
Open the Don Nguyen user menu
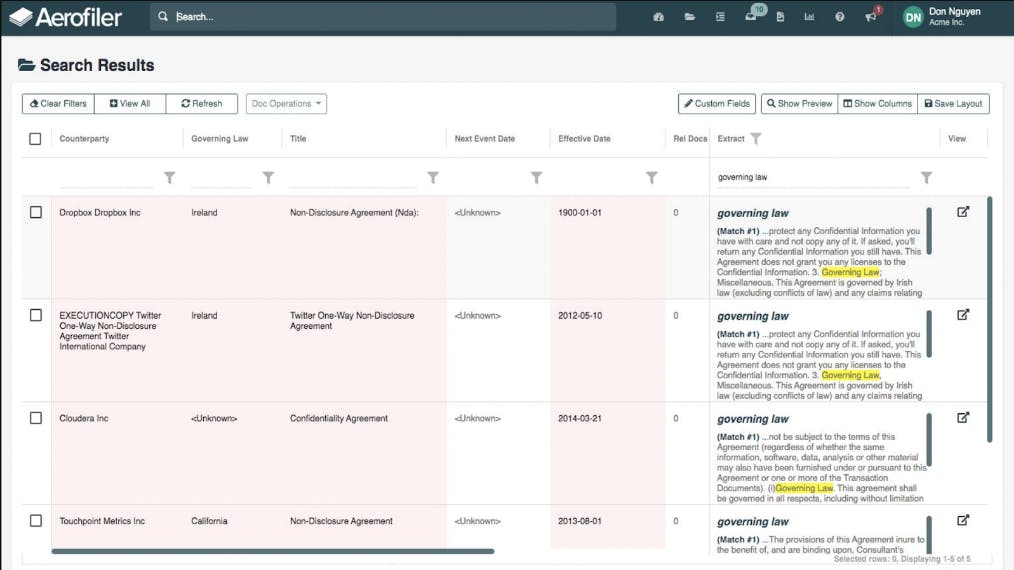942,17
